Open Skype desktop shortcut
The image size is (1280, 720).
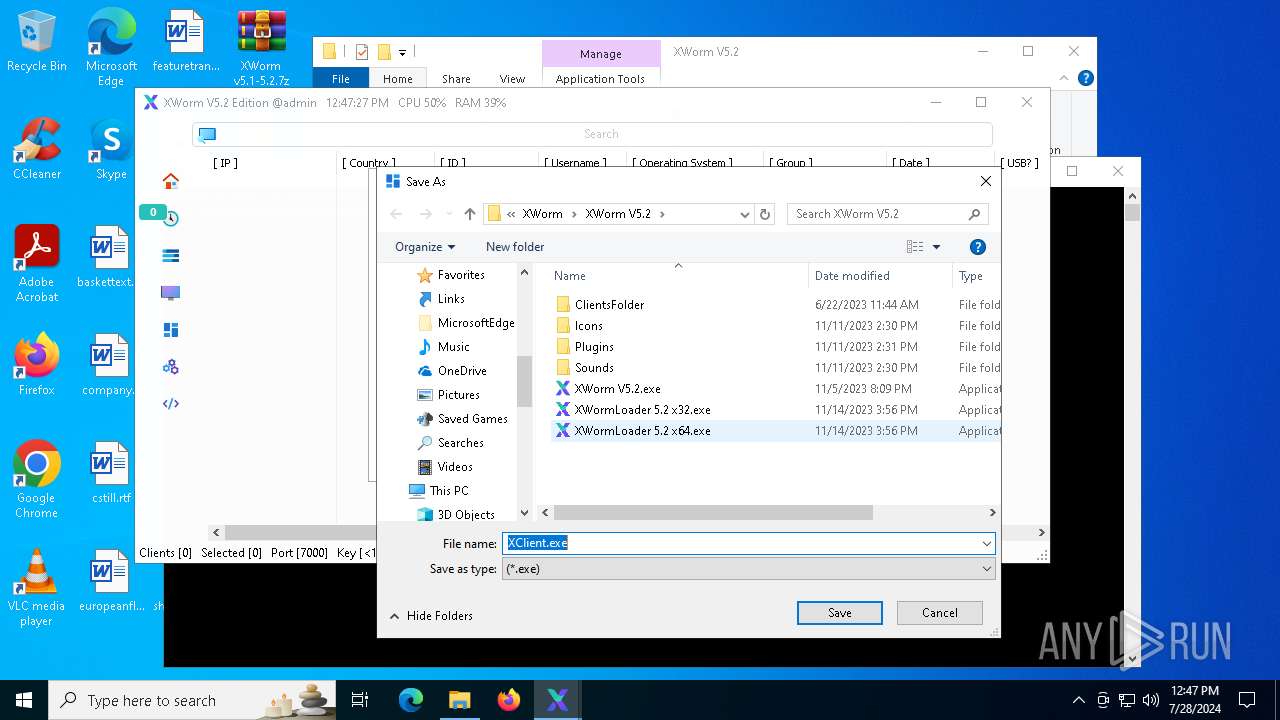pyautogui.click(x=111, y=149)
